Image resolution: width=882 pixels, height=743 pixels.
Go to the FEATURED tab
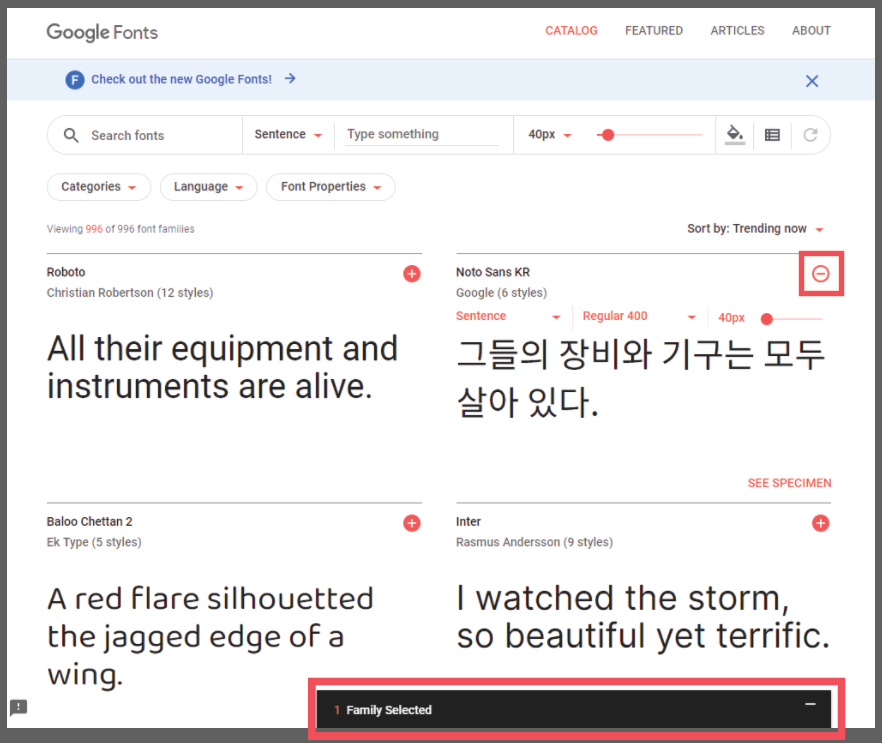click(x=654, y=30)
